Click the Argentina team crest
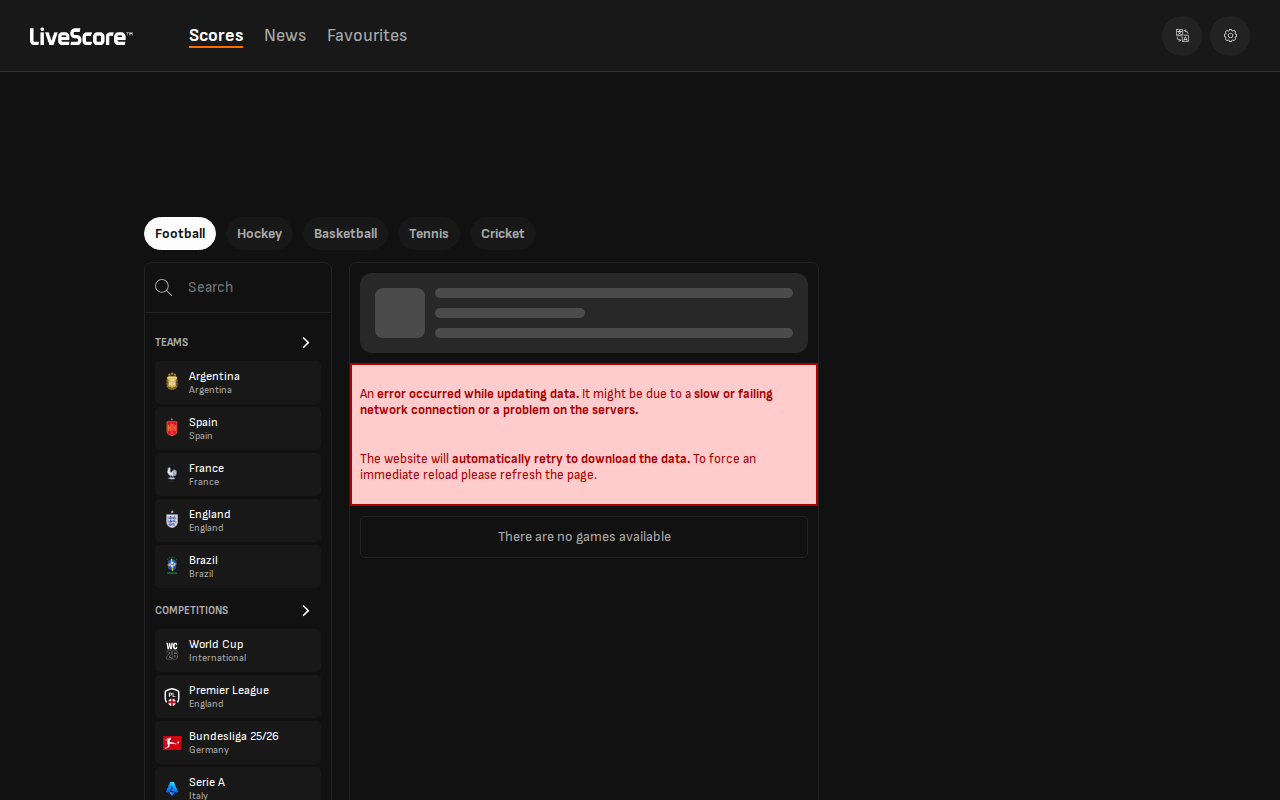This screenshot has width=1280, height=800. (x=172, y=382)
